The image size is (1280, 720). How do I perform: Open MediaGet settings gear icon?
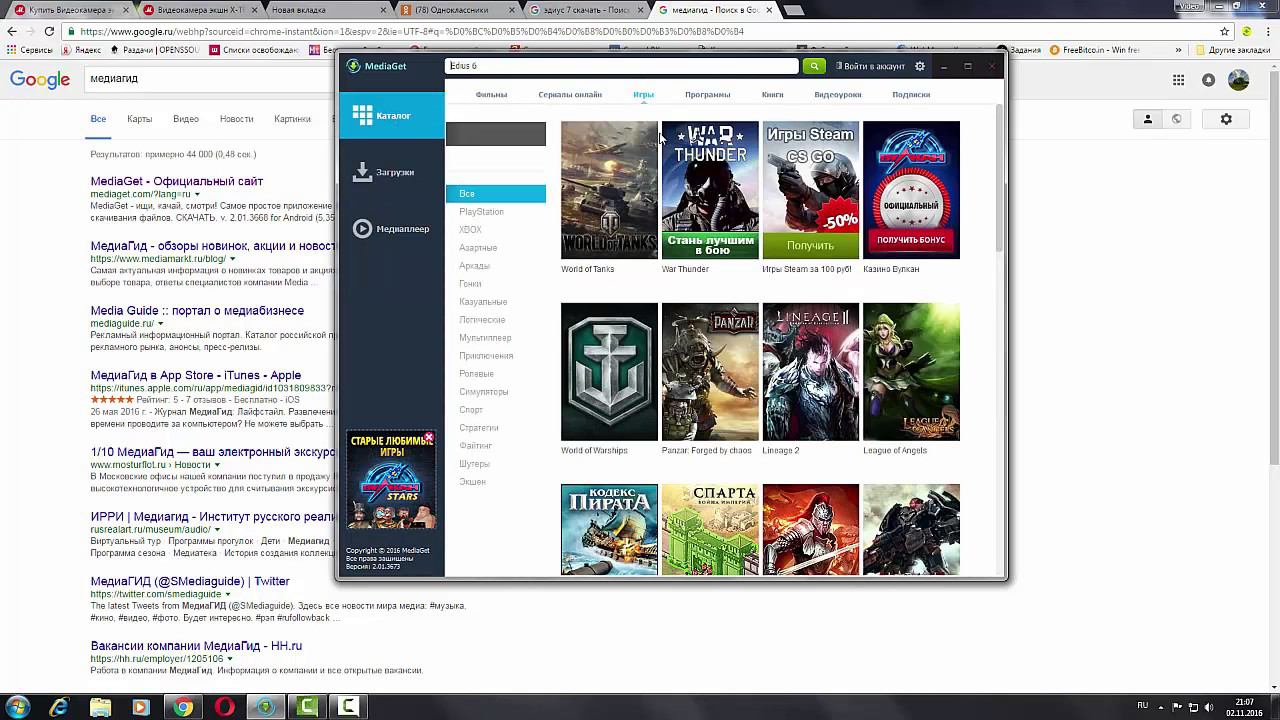pos(920,66)
